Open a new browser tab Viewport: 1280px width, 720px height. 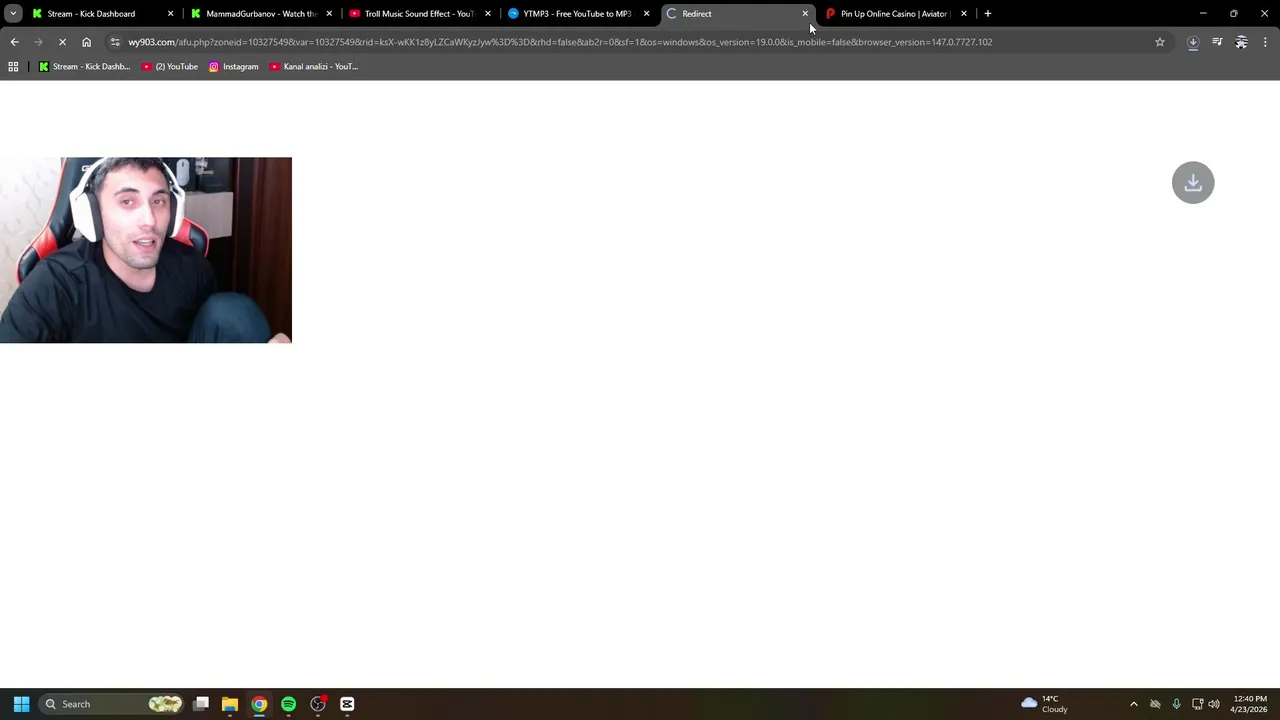pyautogui.click(x=988, y=14)
